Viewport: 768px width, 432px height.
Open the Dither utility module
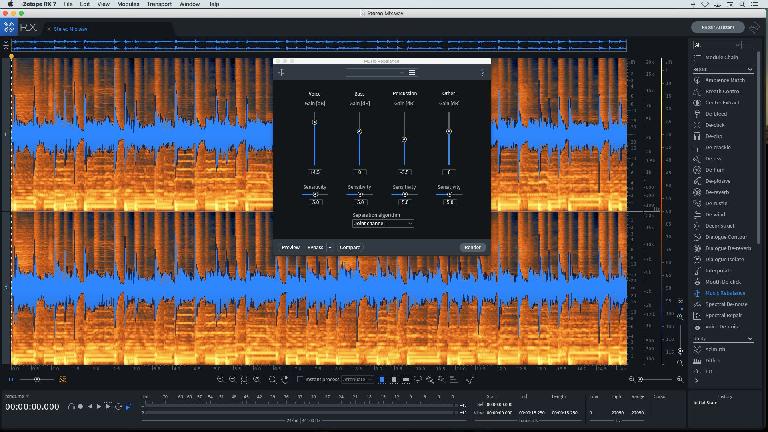tap(706, 360)
